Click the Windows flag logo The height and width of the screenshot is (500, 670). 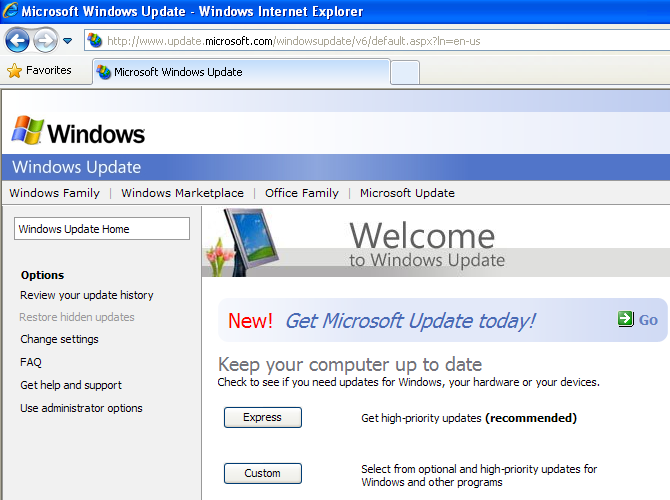pyautogui.click(x=27, y=130)
